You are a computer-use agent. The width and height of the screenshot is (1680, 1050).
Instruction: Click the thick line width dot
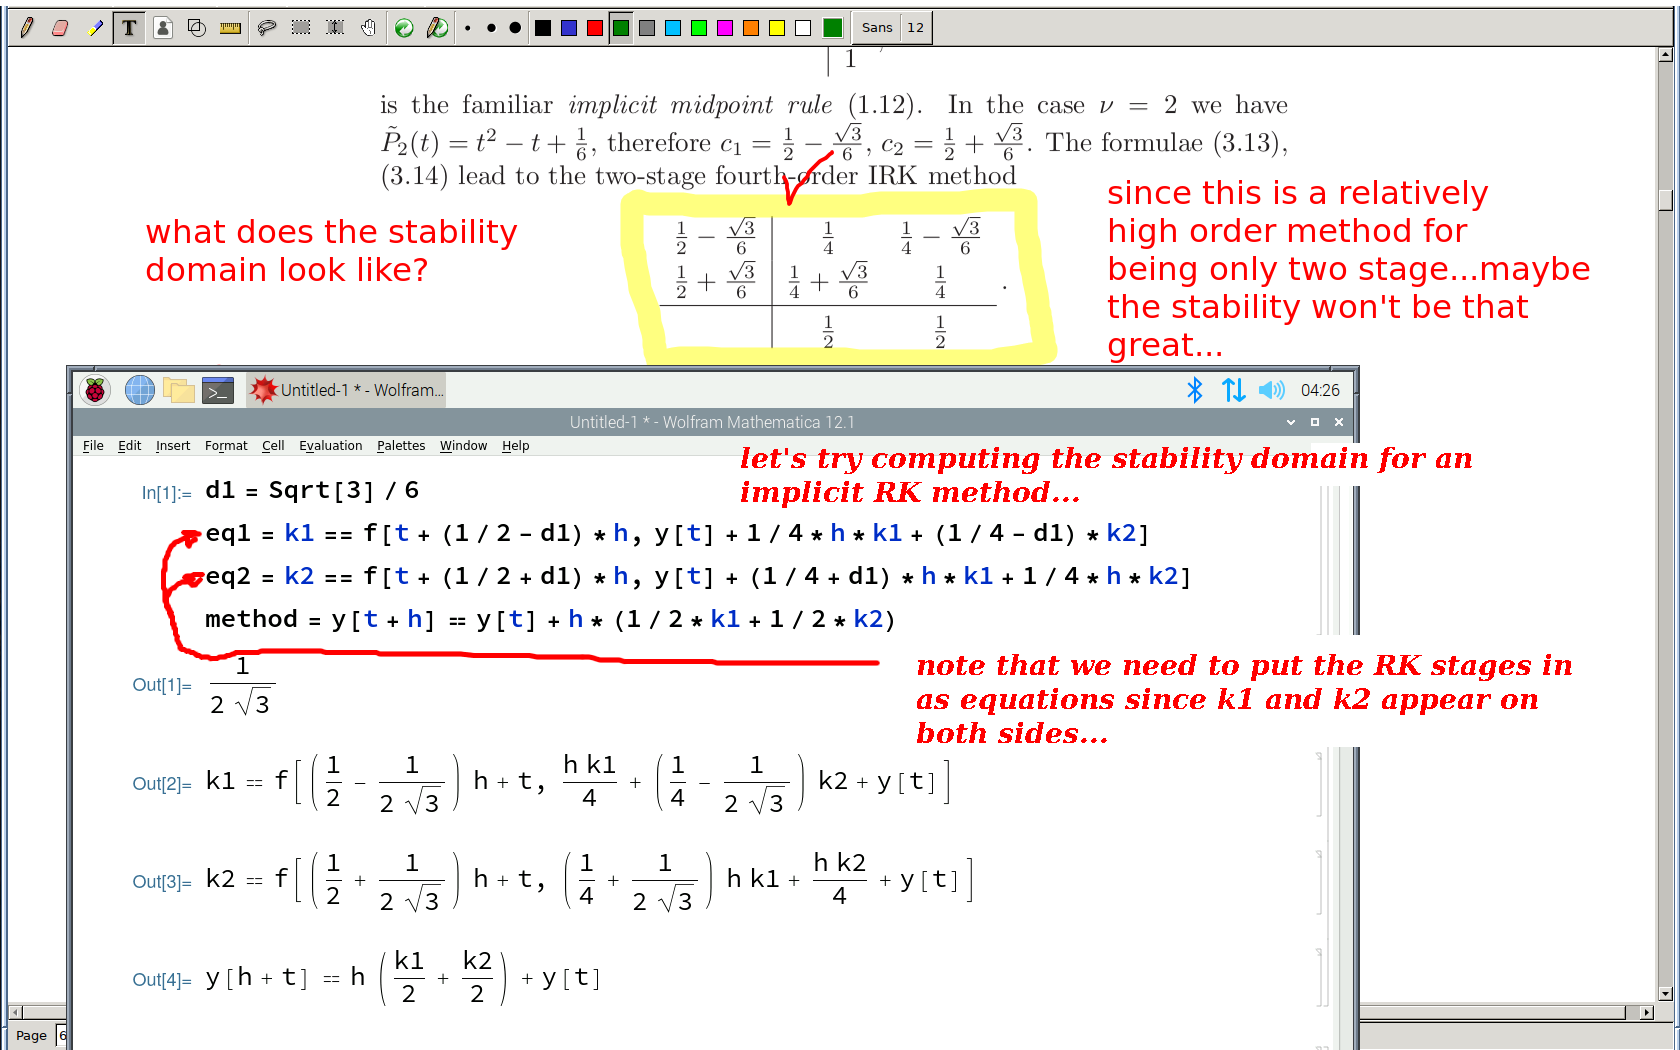pos(515,28)
